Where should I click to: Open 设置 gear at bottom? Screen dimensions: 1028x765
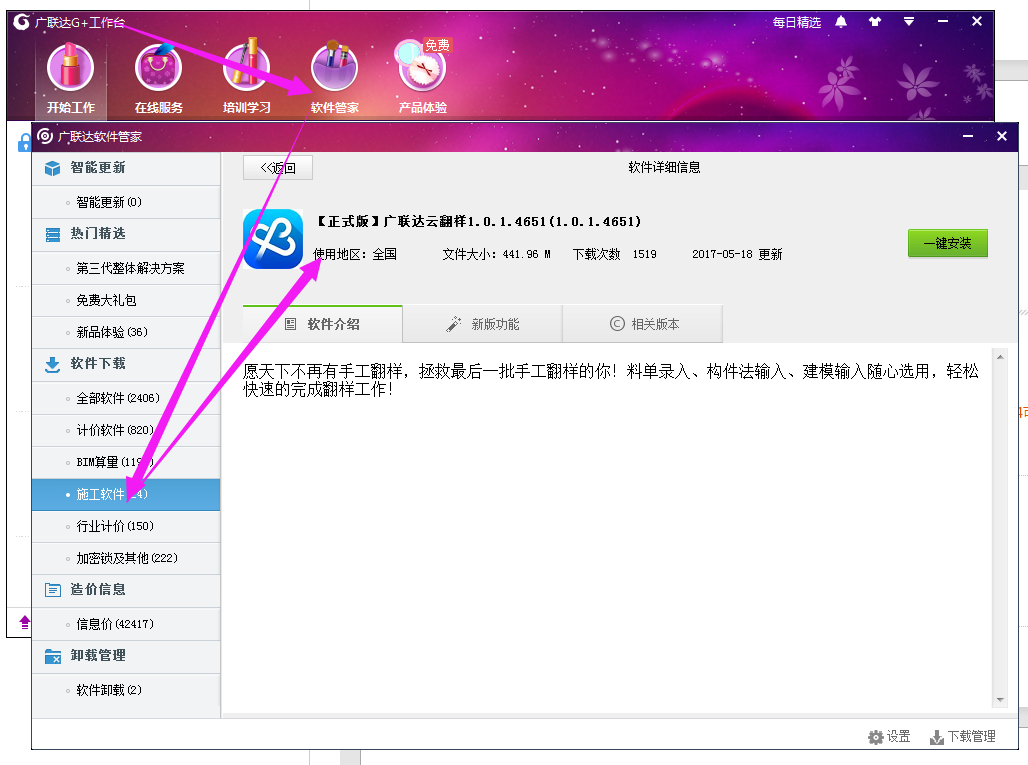888,737
